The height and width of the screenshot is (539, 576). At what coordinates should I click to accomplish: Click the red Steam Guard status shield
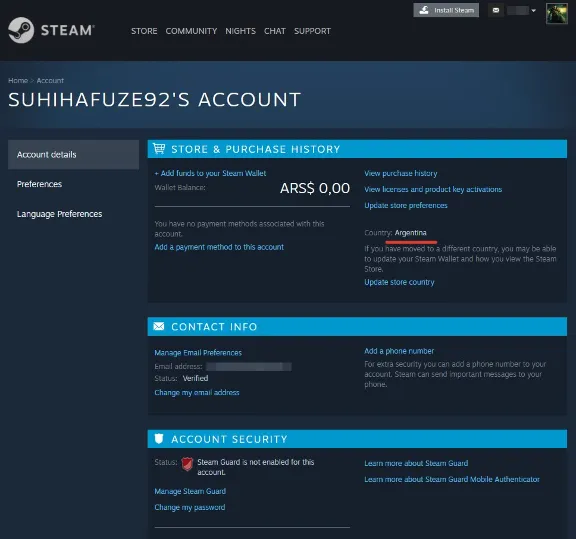pyautogui.click(x=187, y=464)
